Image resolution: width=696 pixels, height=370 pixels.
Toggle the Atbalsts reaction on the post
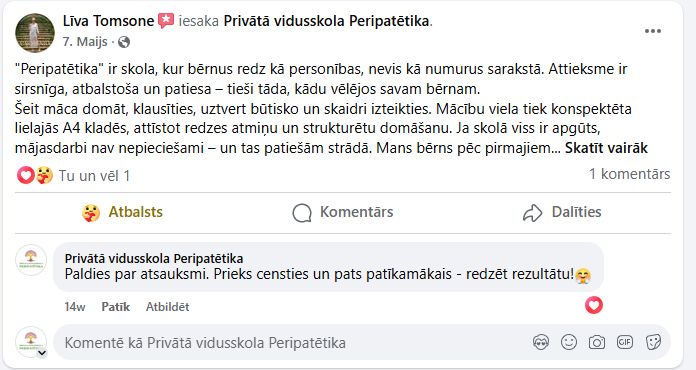(x=123, y=213)
